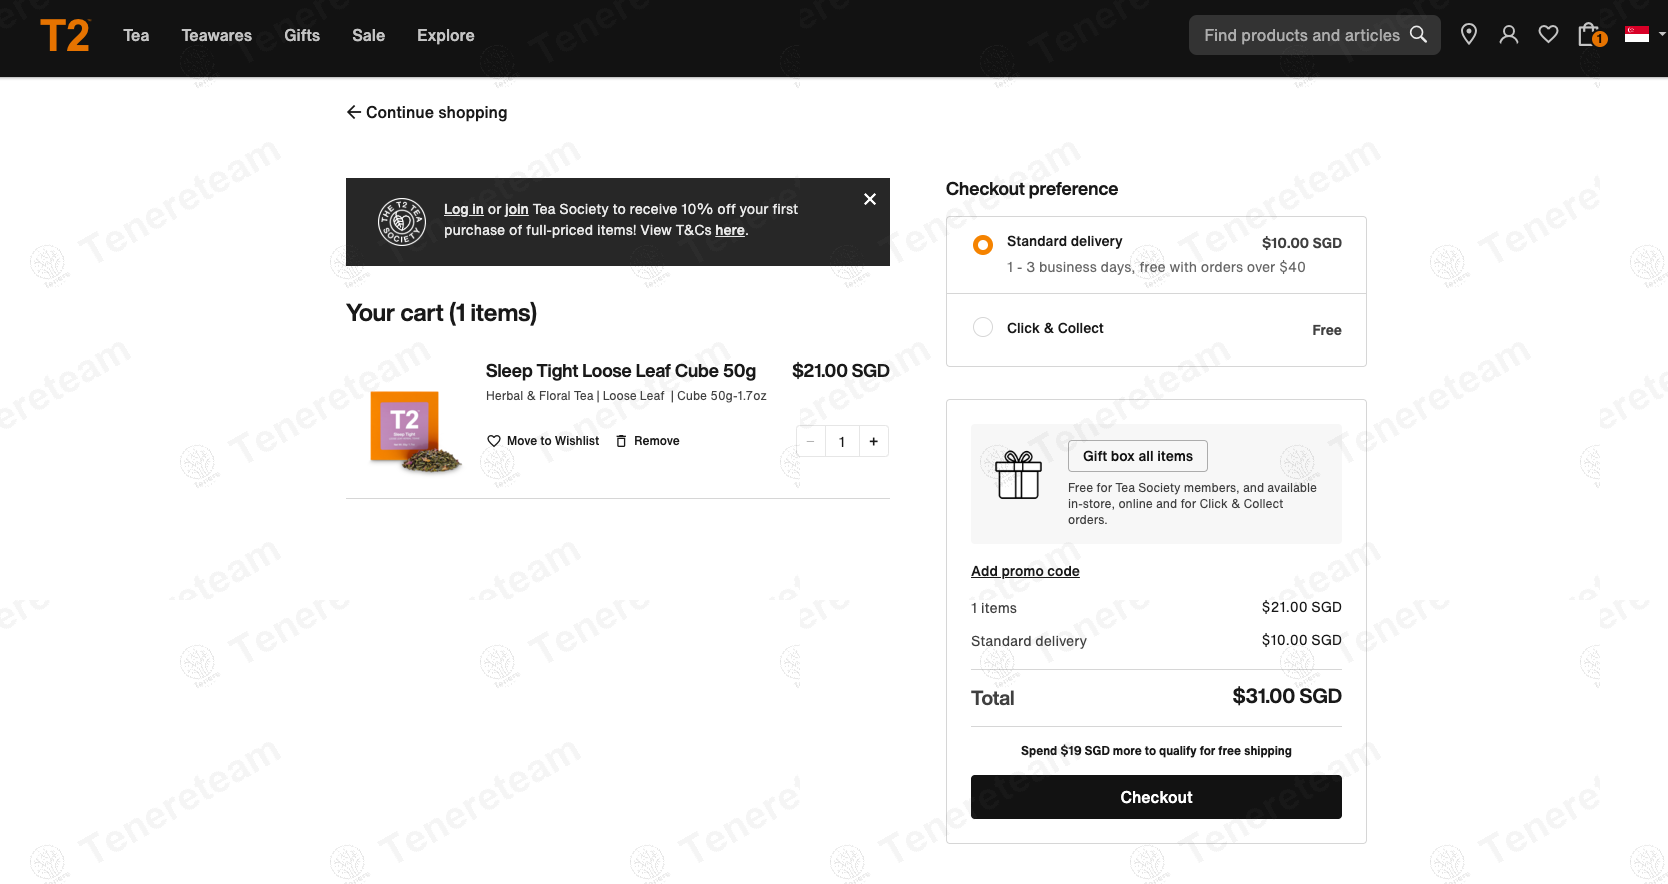Viewport: 1668px width, 884px height.
Task: Open the wishlist heart icon in header
Action: (x=1548, y=35)
